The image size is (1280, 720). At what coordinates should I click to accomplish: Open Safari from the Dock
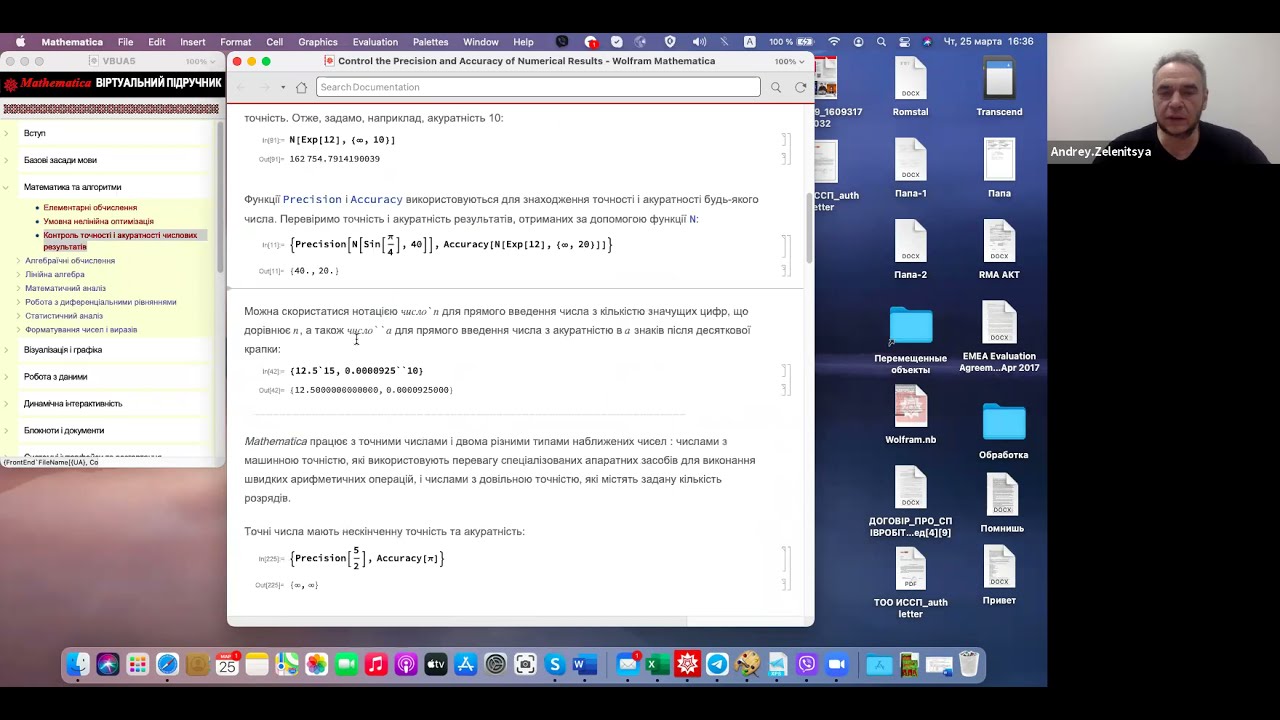pos(167,664)
